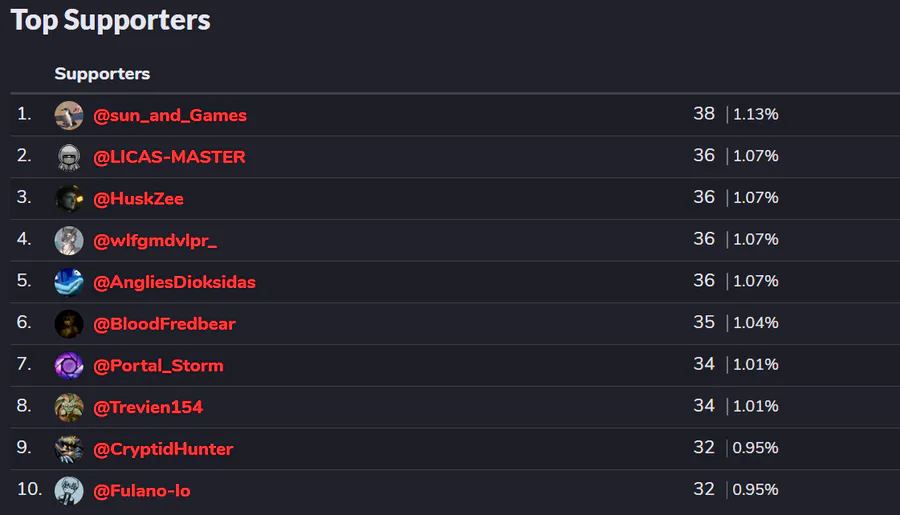Click sun_and_Games profile avatar
This screenshot has height=515, width=900.
coord(68,115)
